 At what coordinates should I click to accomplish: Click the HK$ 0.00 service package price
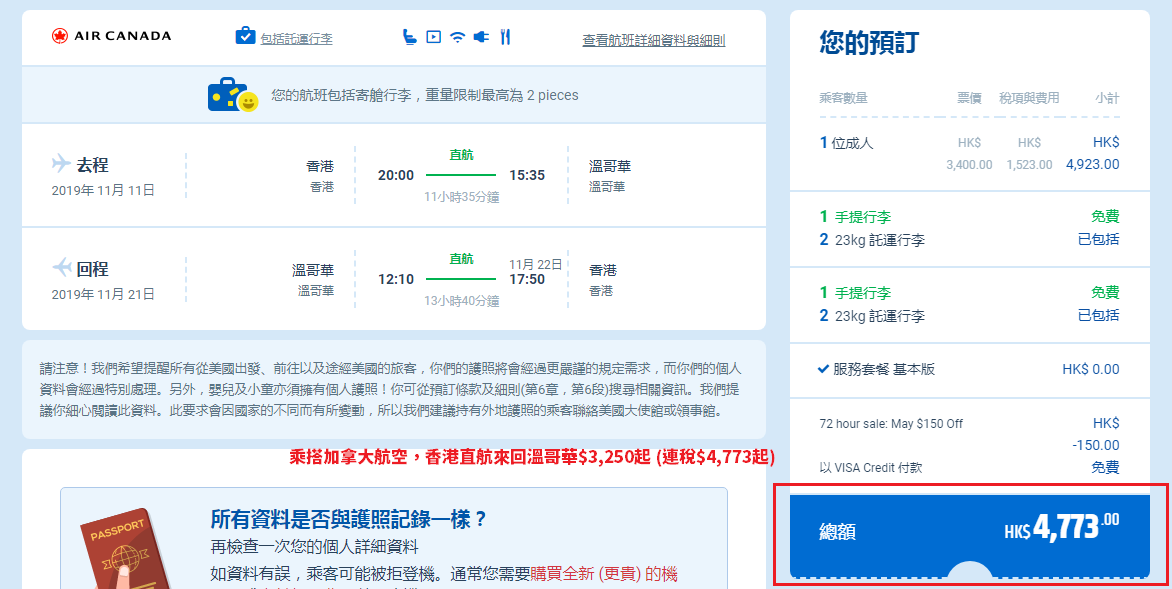(x=1091, y=369)
